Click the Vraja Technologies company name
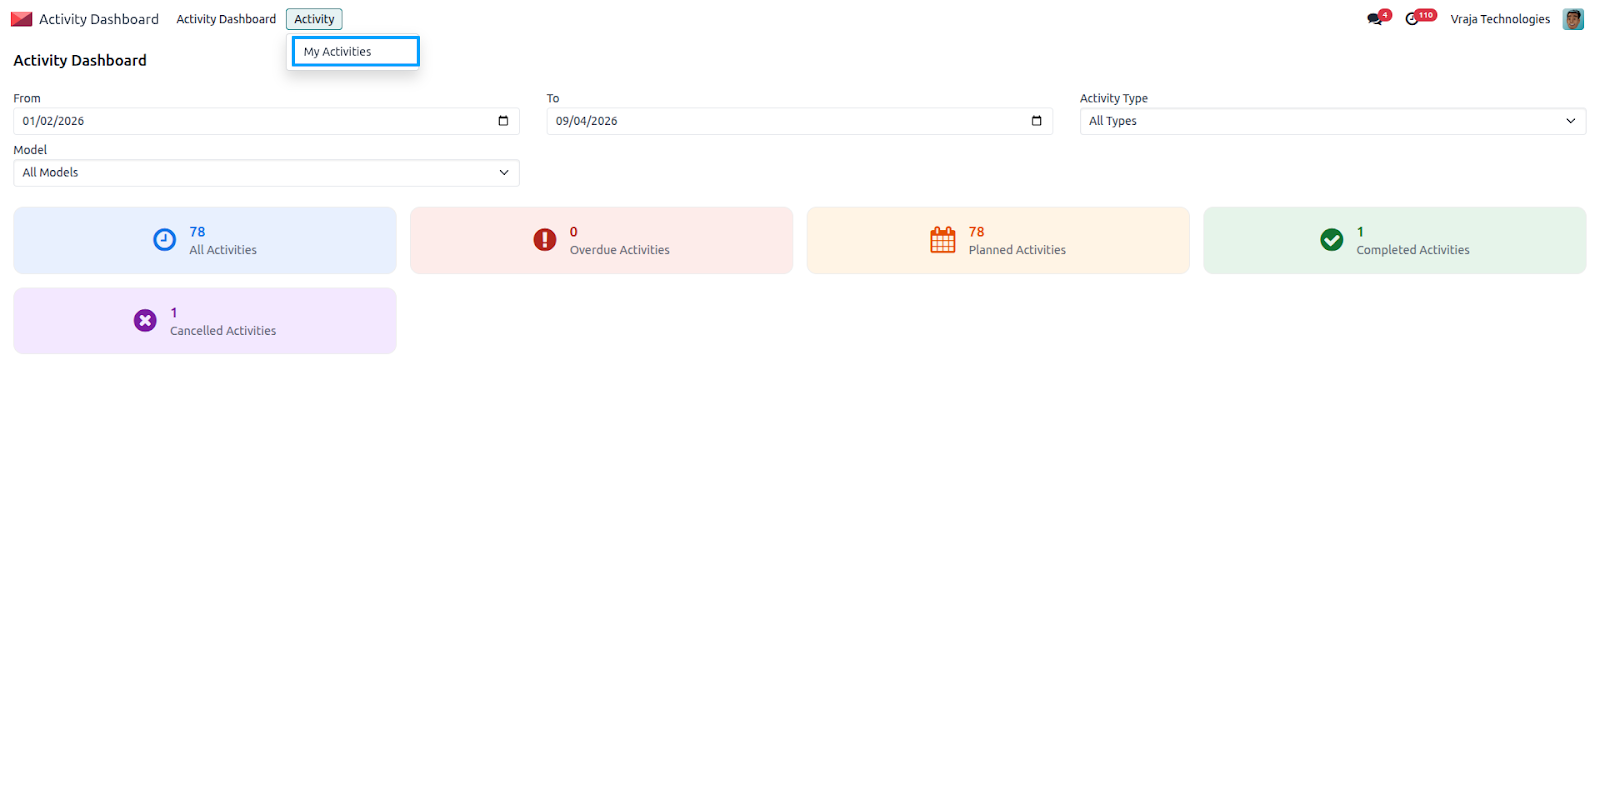Image resolution: width=1600 pixels, height=805 pixels. click(x=1500, y=19)
